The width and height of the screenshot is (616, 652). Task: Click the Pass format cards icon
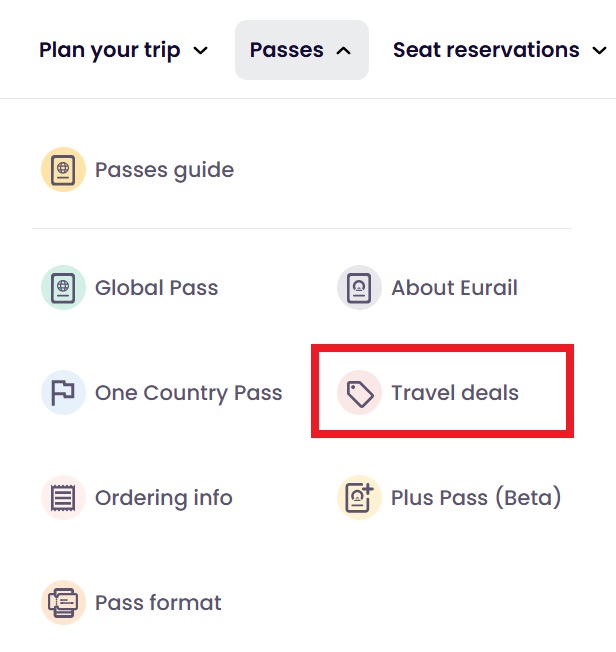[x=63, y=603]
